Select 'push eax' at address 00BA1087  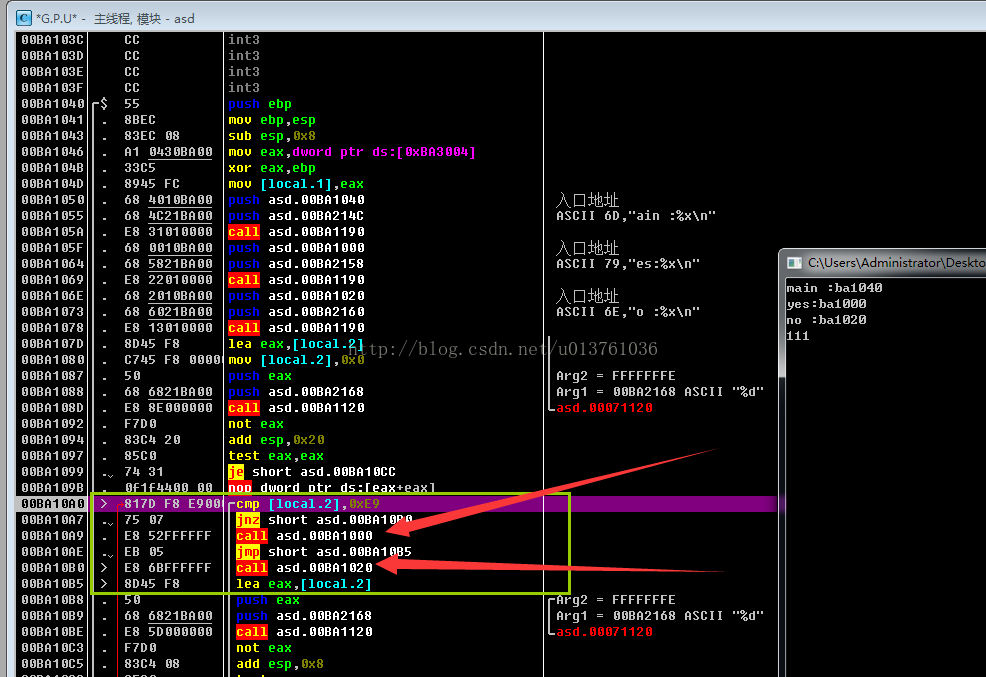260,376
